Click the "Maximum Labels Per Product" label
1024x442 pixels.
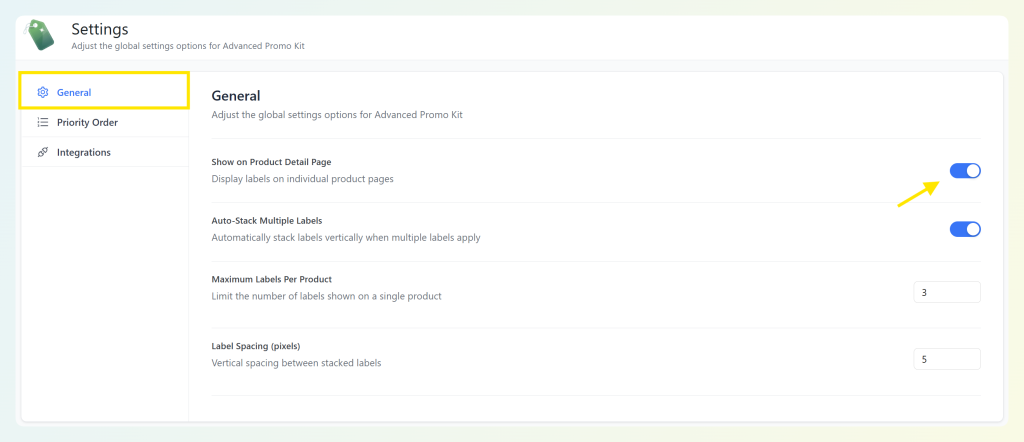(272, 279)
